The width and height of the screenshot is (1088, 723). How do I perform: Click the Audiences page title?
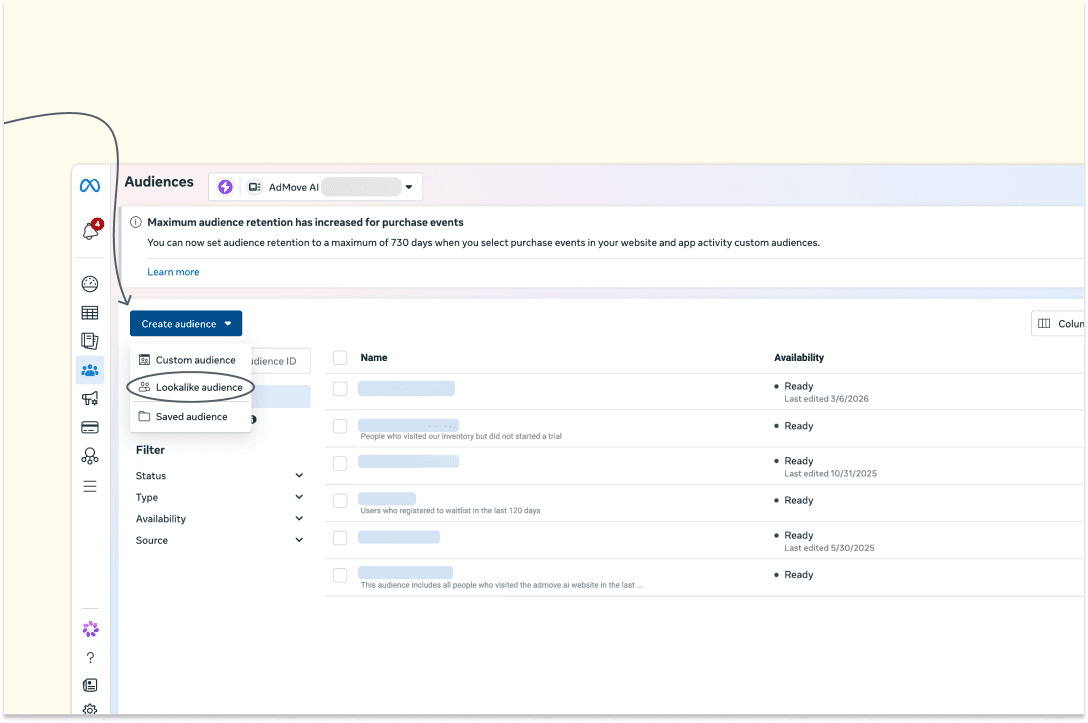tap(159, 182)
